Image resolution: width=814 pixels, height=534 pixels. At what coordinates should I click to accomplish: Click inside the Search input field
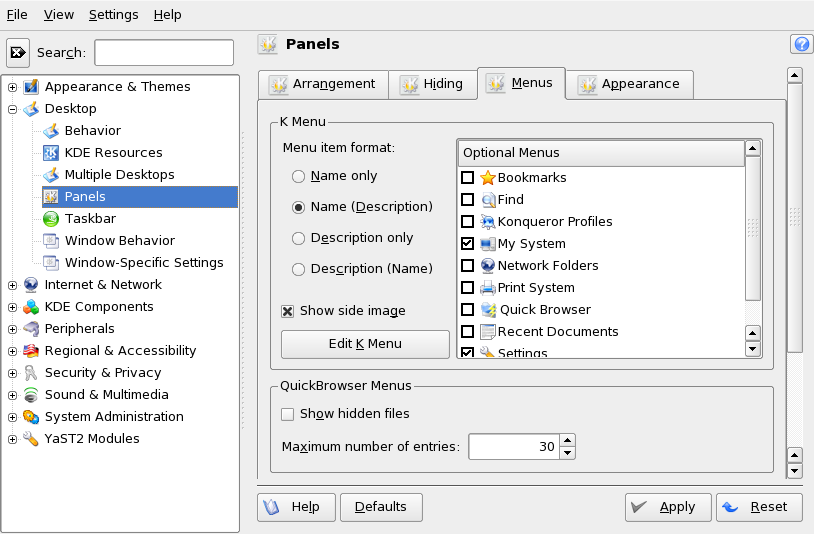(x=164, y=52)
